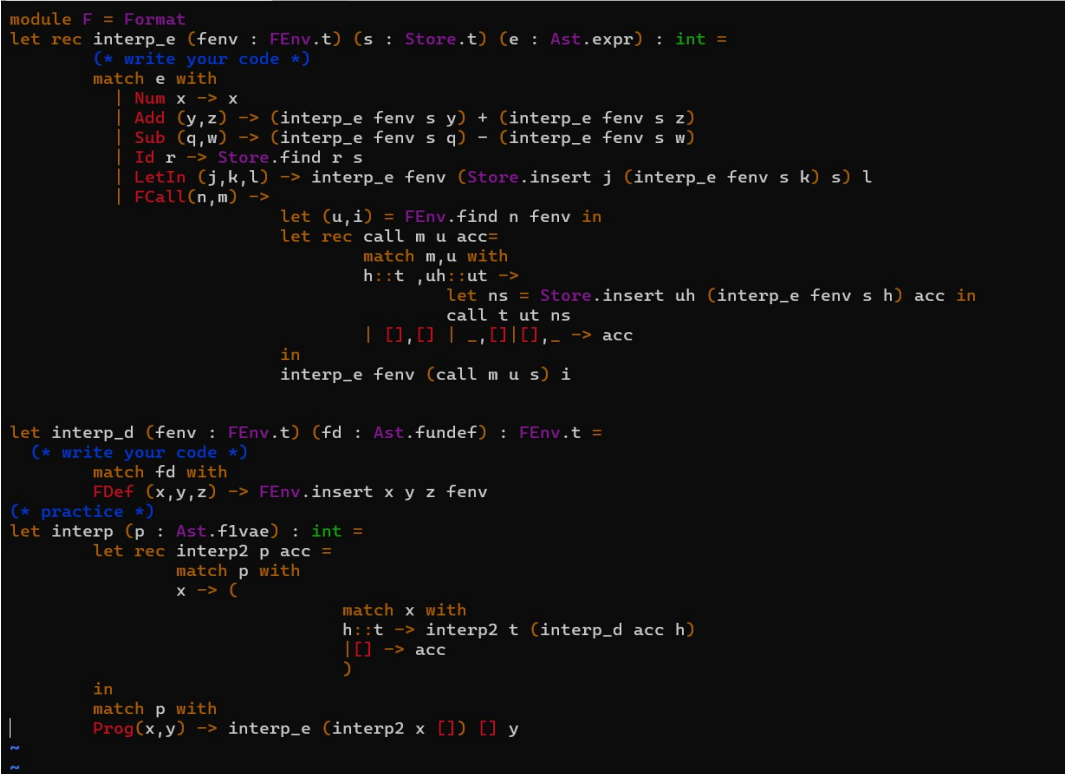Click the 'let interp_d' definition line

(306, 432)
